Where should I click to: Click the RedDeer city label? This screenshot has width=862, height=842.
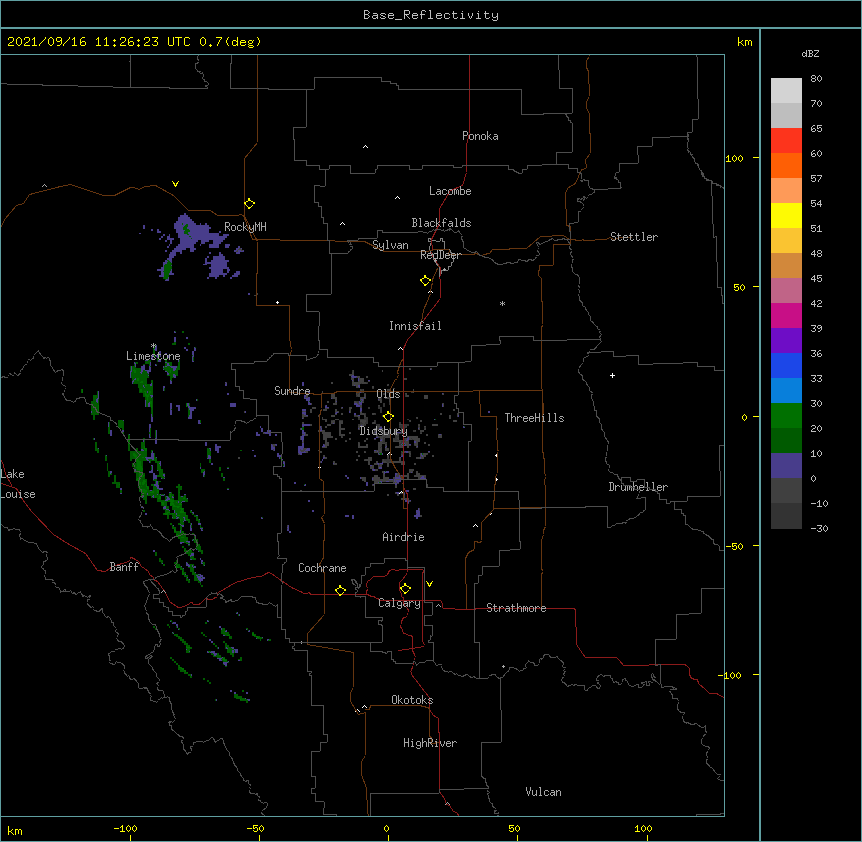[x=440, y=255]
